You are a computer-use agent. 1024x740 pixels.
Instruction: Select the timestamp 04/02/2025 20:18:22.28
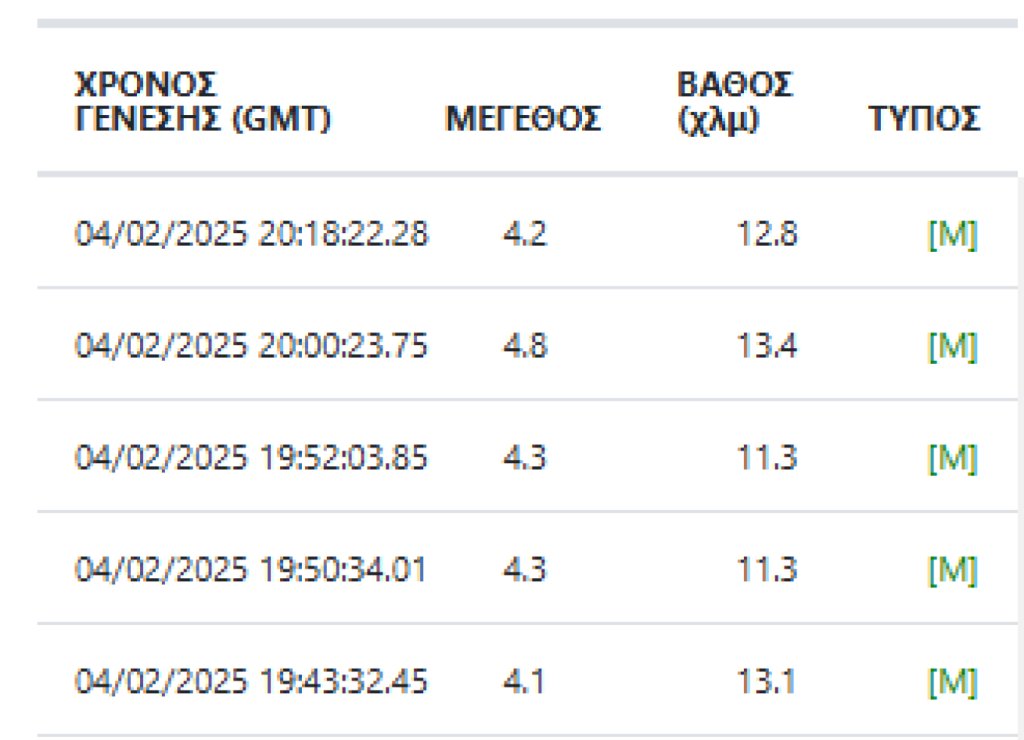point(251,234)
